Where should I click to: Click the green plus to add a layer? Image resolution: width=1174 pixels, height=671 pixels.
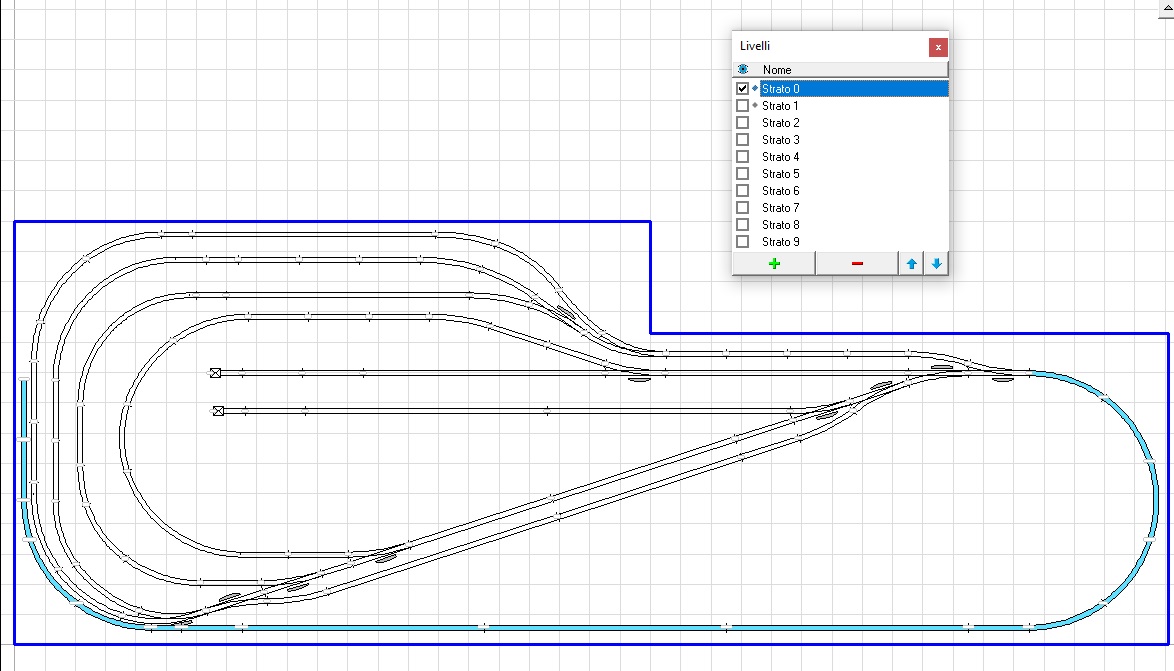coord(774,263)
